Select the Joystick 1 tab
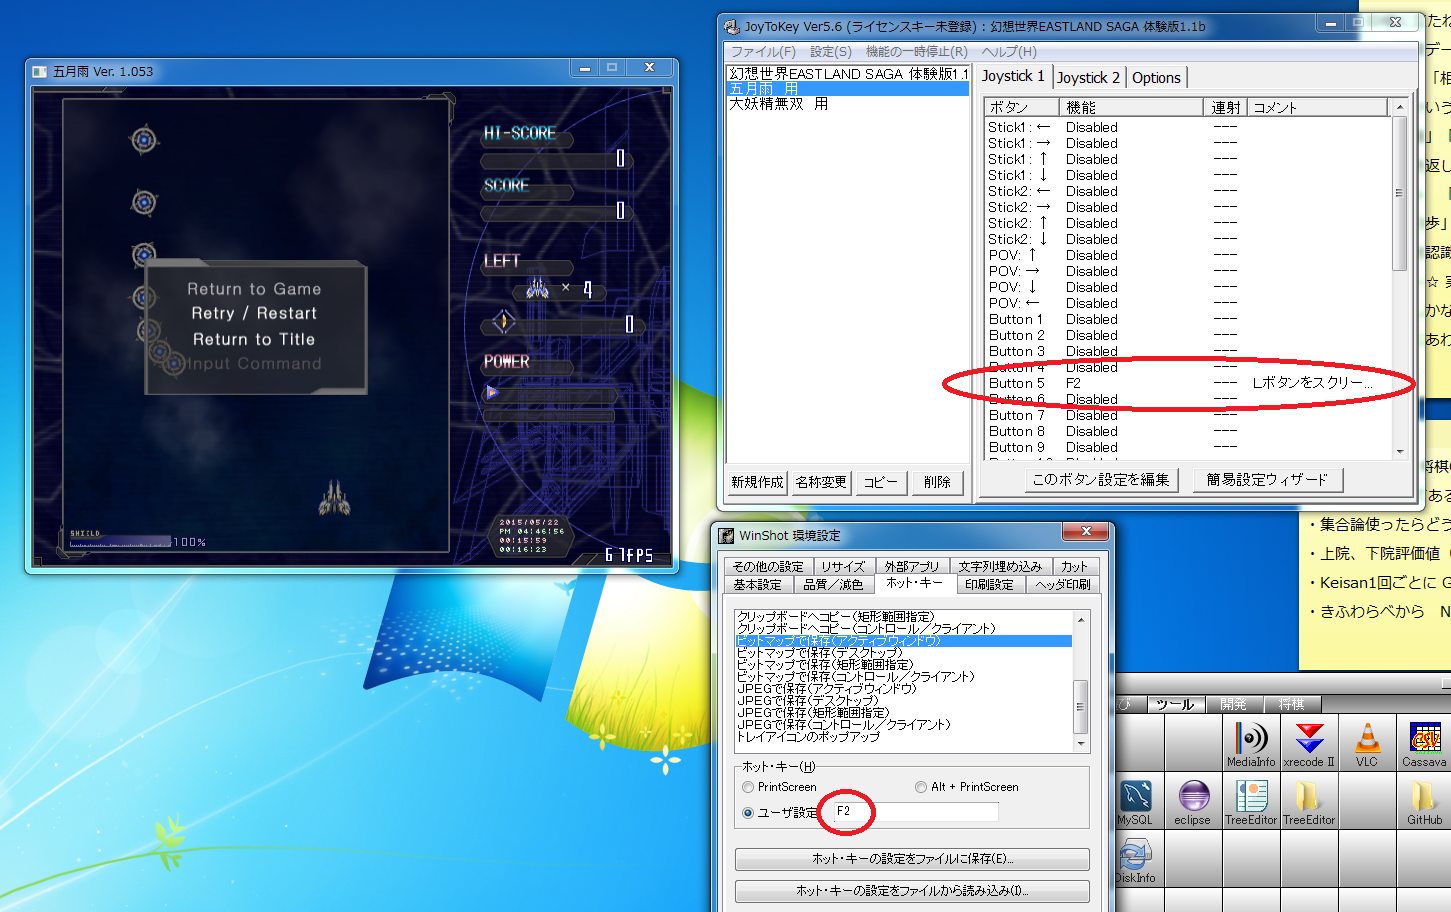The image size is (1451, 912). [x=1013, y=76]
